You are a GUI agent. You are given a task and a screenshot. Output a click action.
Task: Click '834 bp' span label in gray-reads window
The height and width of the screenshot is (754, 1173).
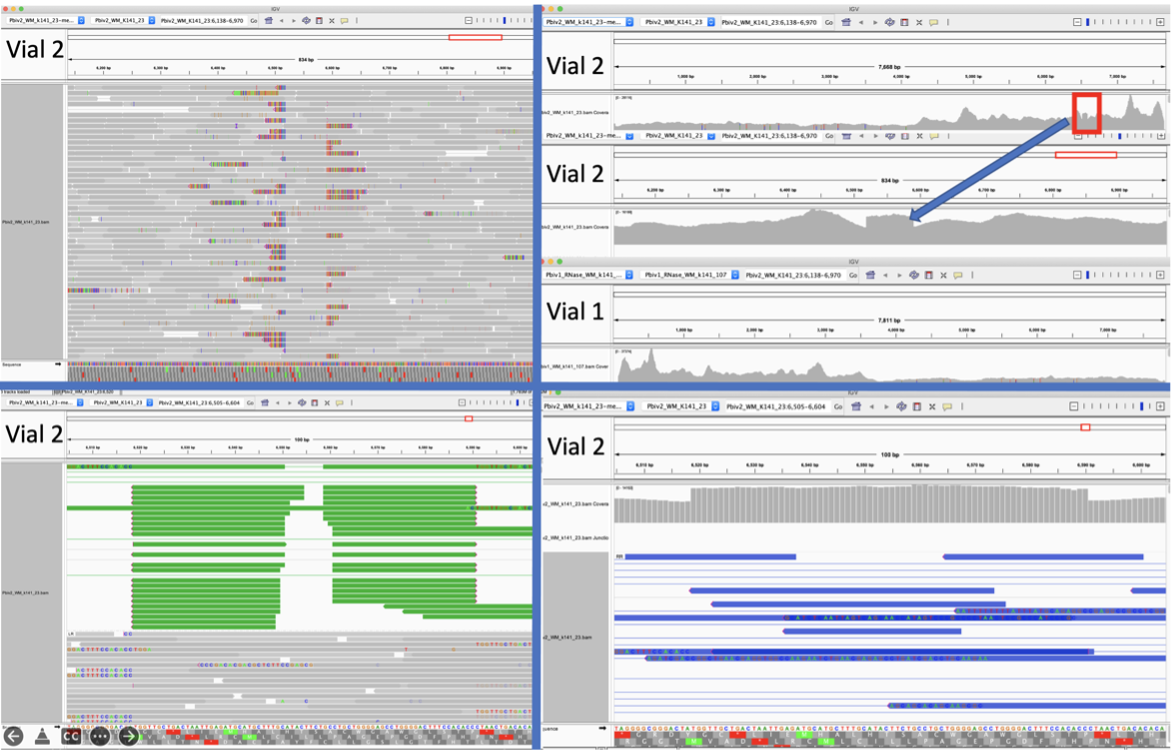pyautogui.click(x=305, y=60)
